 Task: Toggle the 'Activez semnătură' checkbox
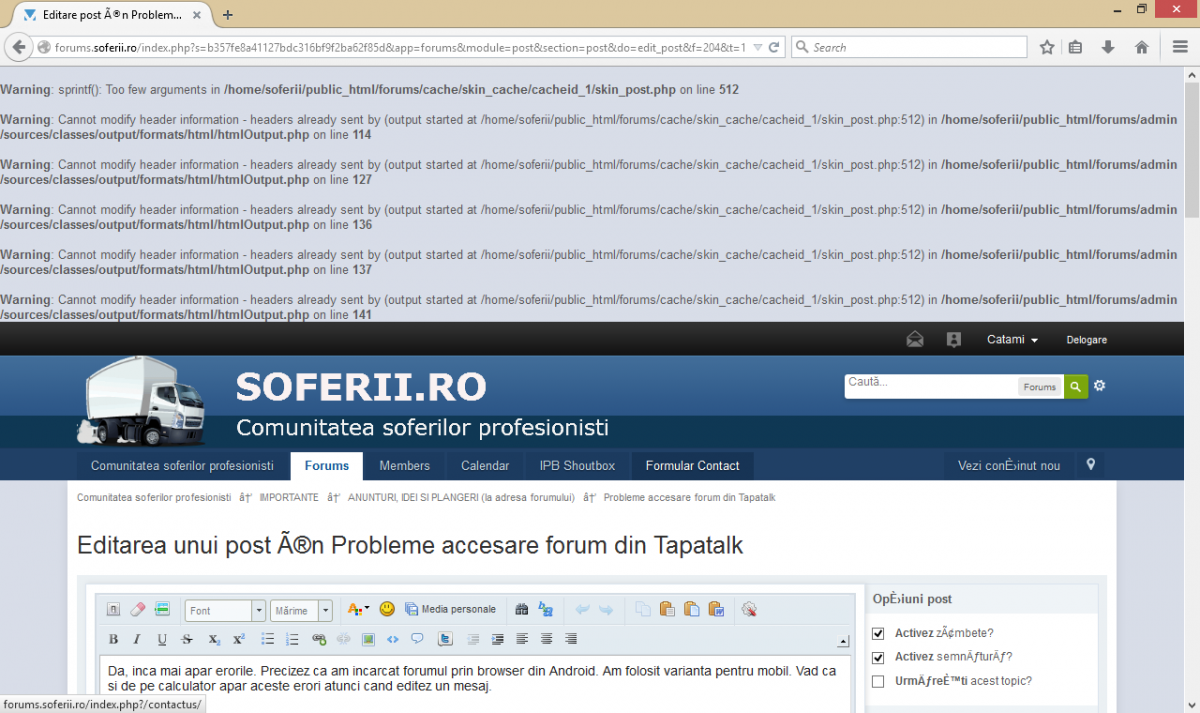pos(878,657)
